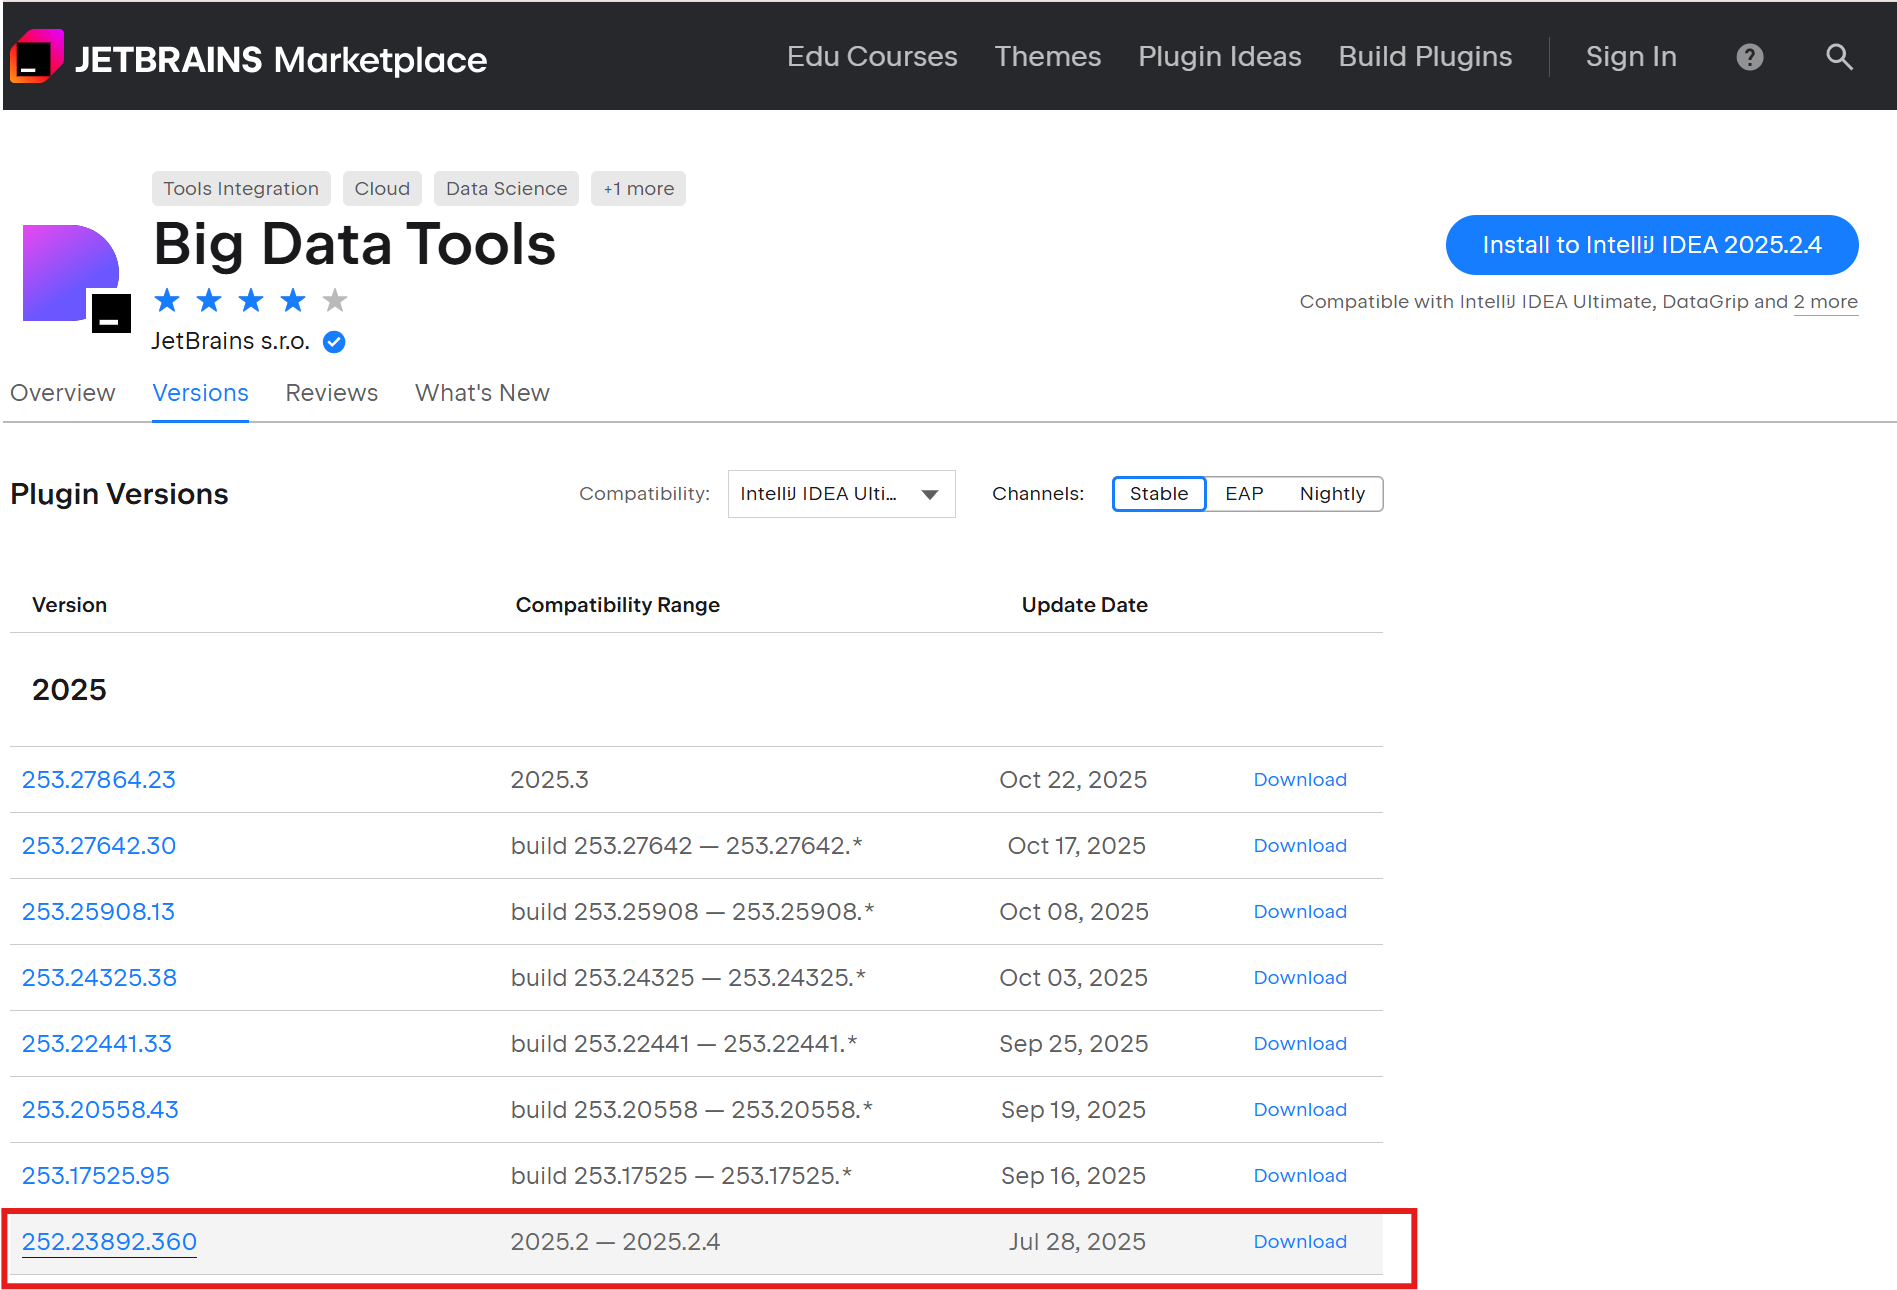Viewport: 1897px width, 1290px height.
Task: Click the 2025 year group heading
Action: coord(69,690)
